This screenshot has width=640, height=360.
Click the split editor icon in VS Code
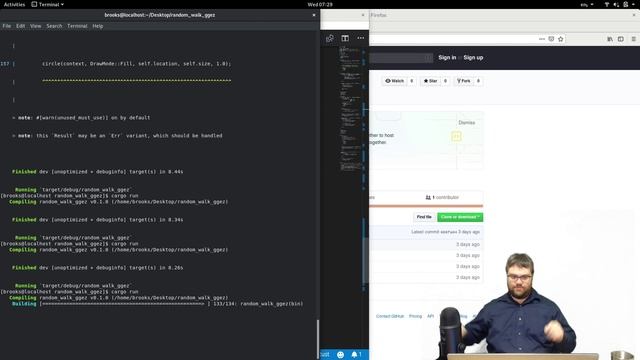(345, 38)
